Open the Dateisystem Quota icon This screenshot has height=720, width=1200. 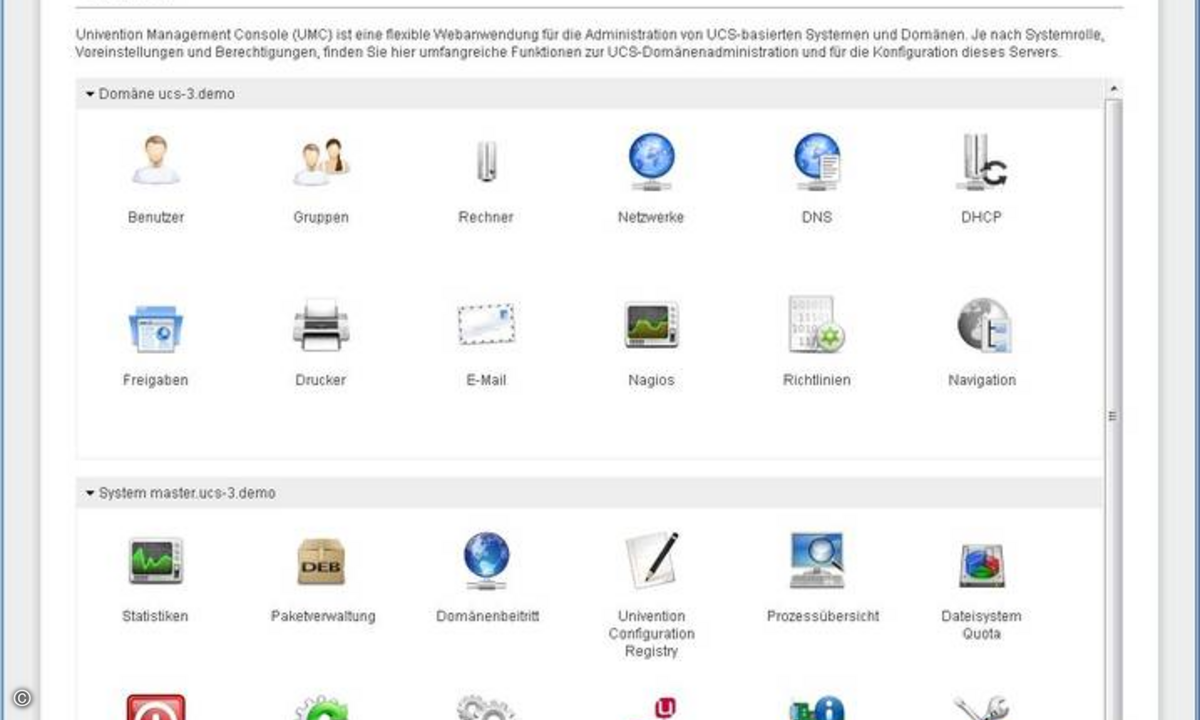click(981, 565)
